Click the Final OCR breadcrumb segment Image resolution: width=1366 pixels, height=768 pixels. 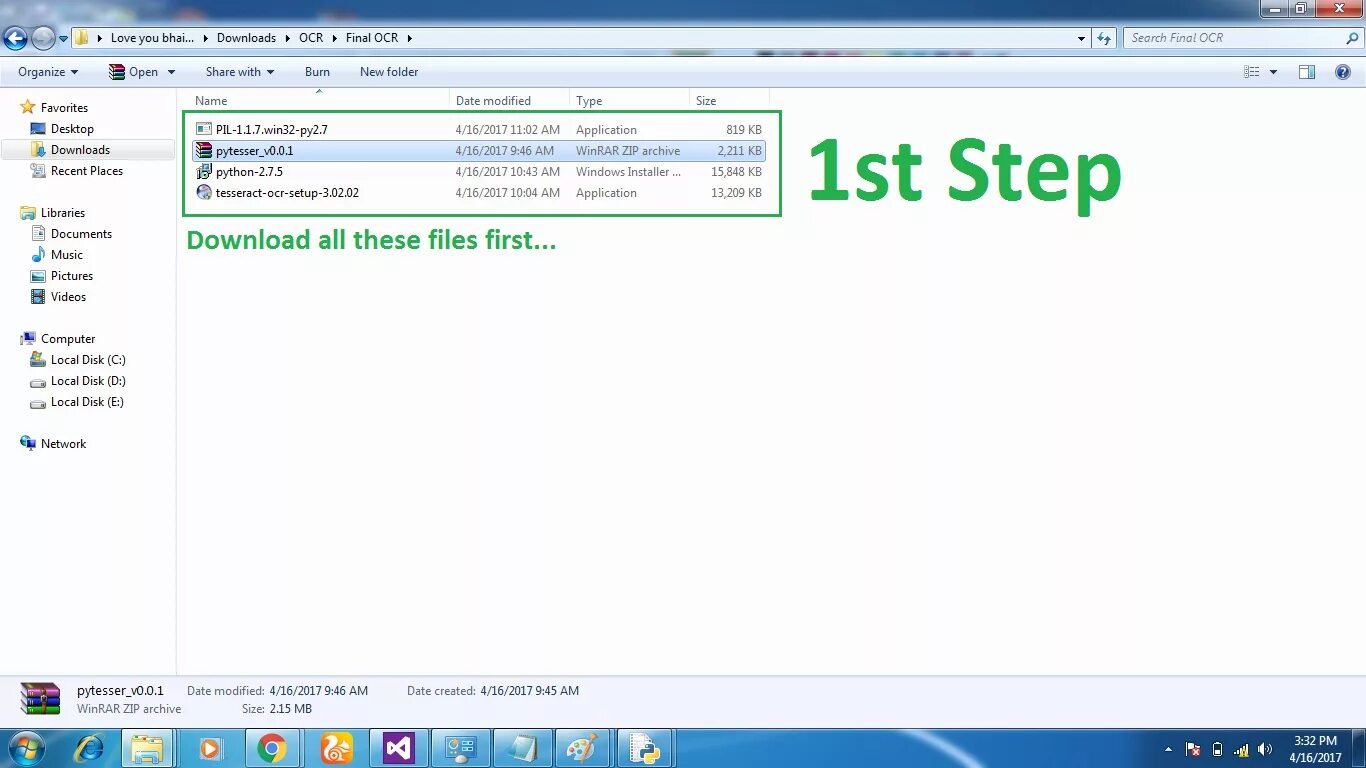pyautogui.click(x=372, y=38)
